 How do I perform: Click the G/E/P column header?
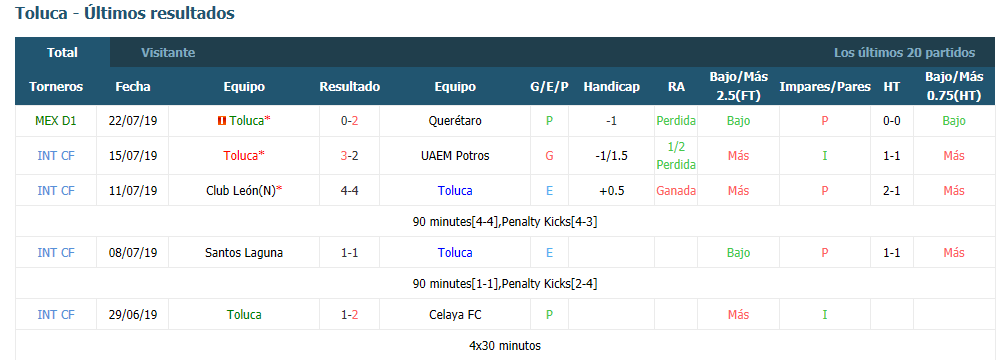click(x=549, y=87)
